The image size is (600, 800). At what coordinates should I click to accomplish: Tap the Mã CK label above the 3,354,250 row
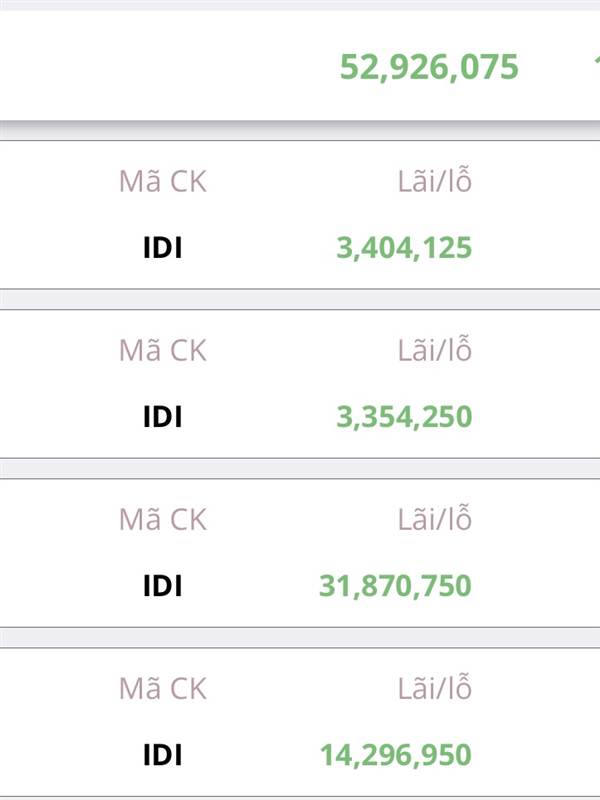coord(162,351)
